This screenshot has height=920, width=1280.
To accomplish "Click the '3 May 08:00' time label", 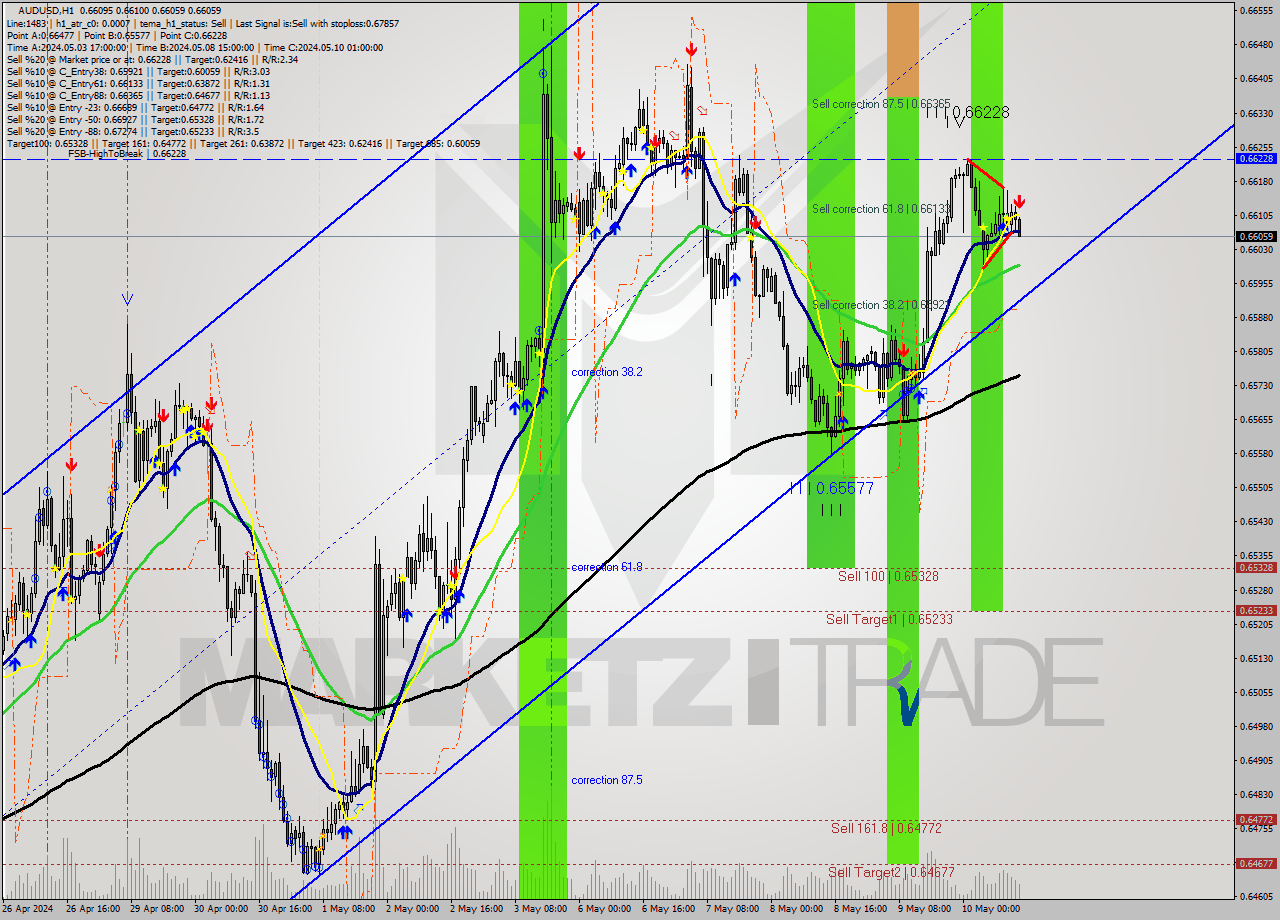I will 543,909.
